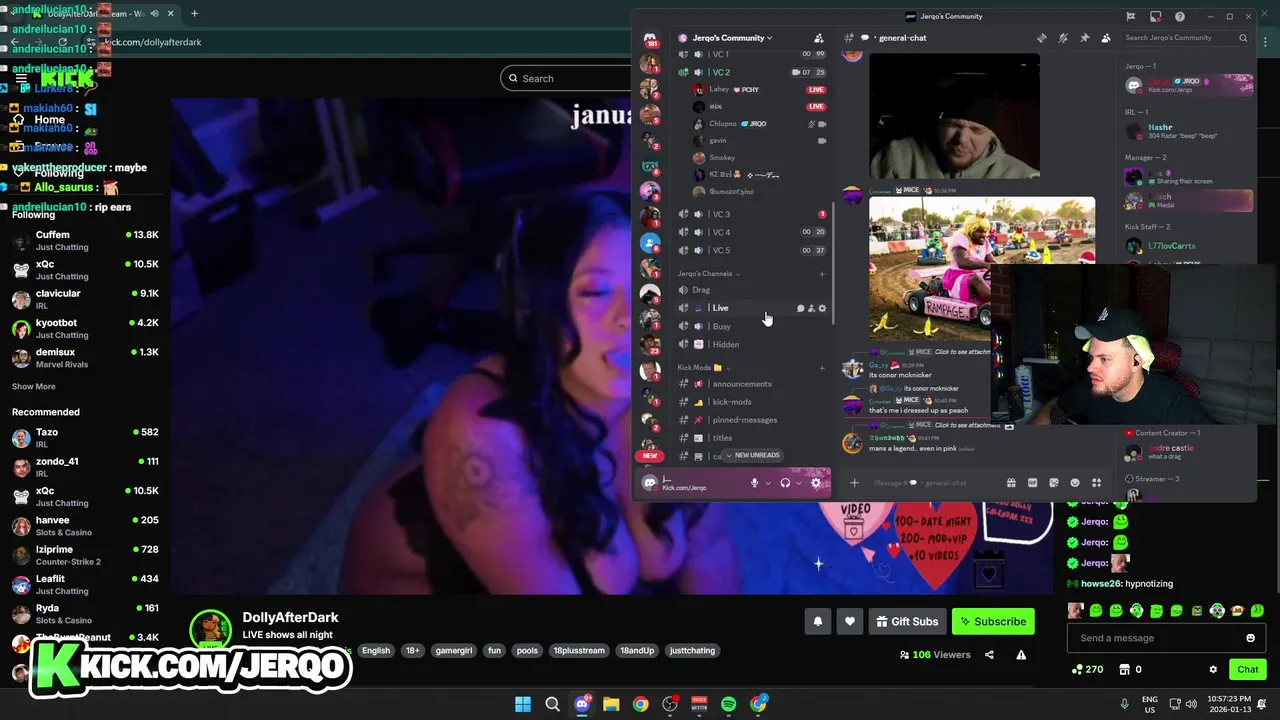Open Cuffem channel in Following list
1280x720 pixels.
[x=85, y=241]
